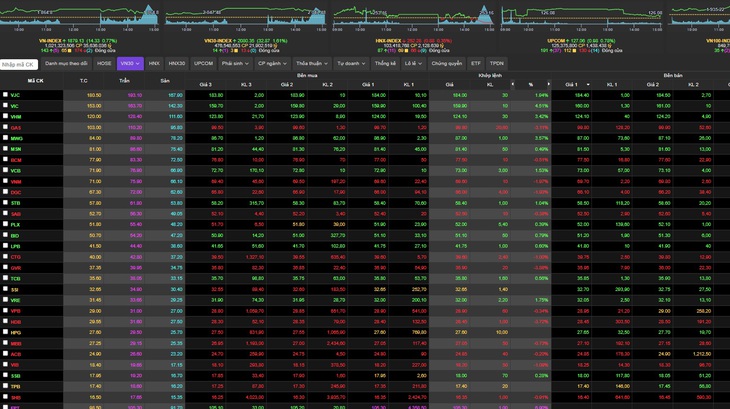Select stock code DGC

[16, 192]
